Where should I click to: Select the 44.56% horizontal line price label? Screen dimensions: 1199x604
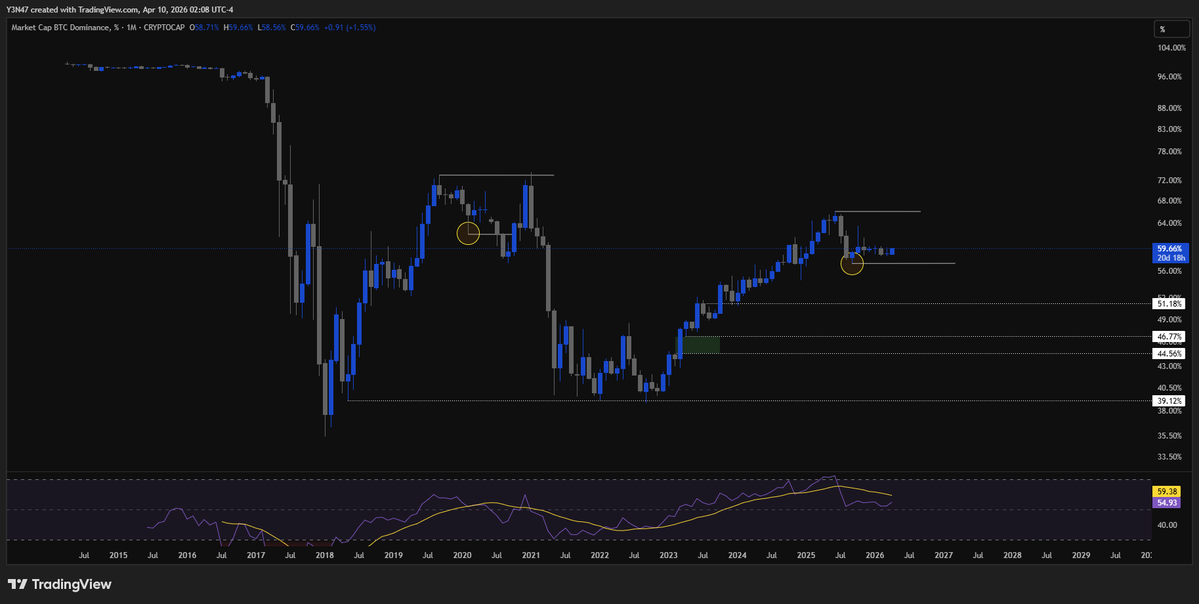point(1170,353)
